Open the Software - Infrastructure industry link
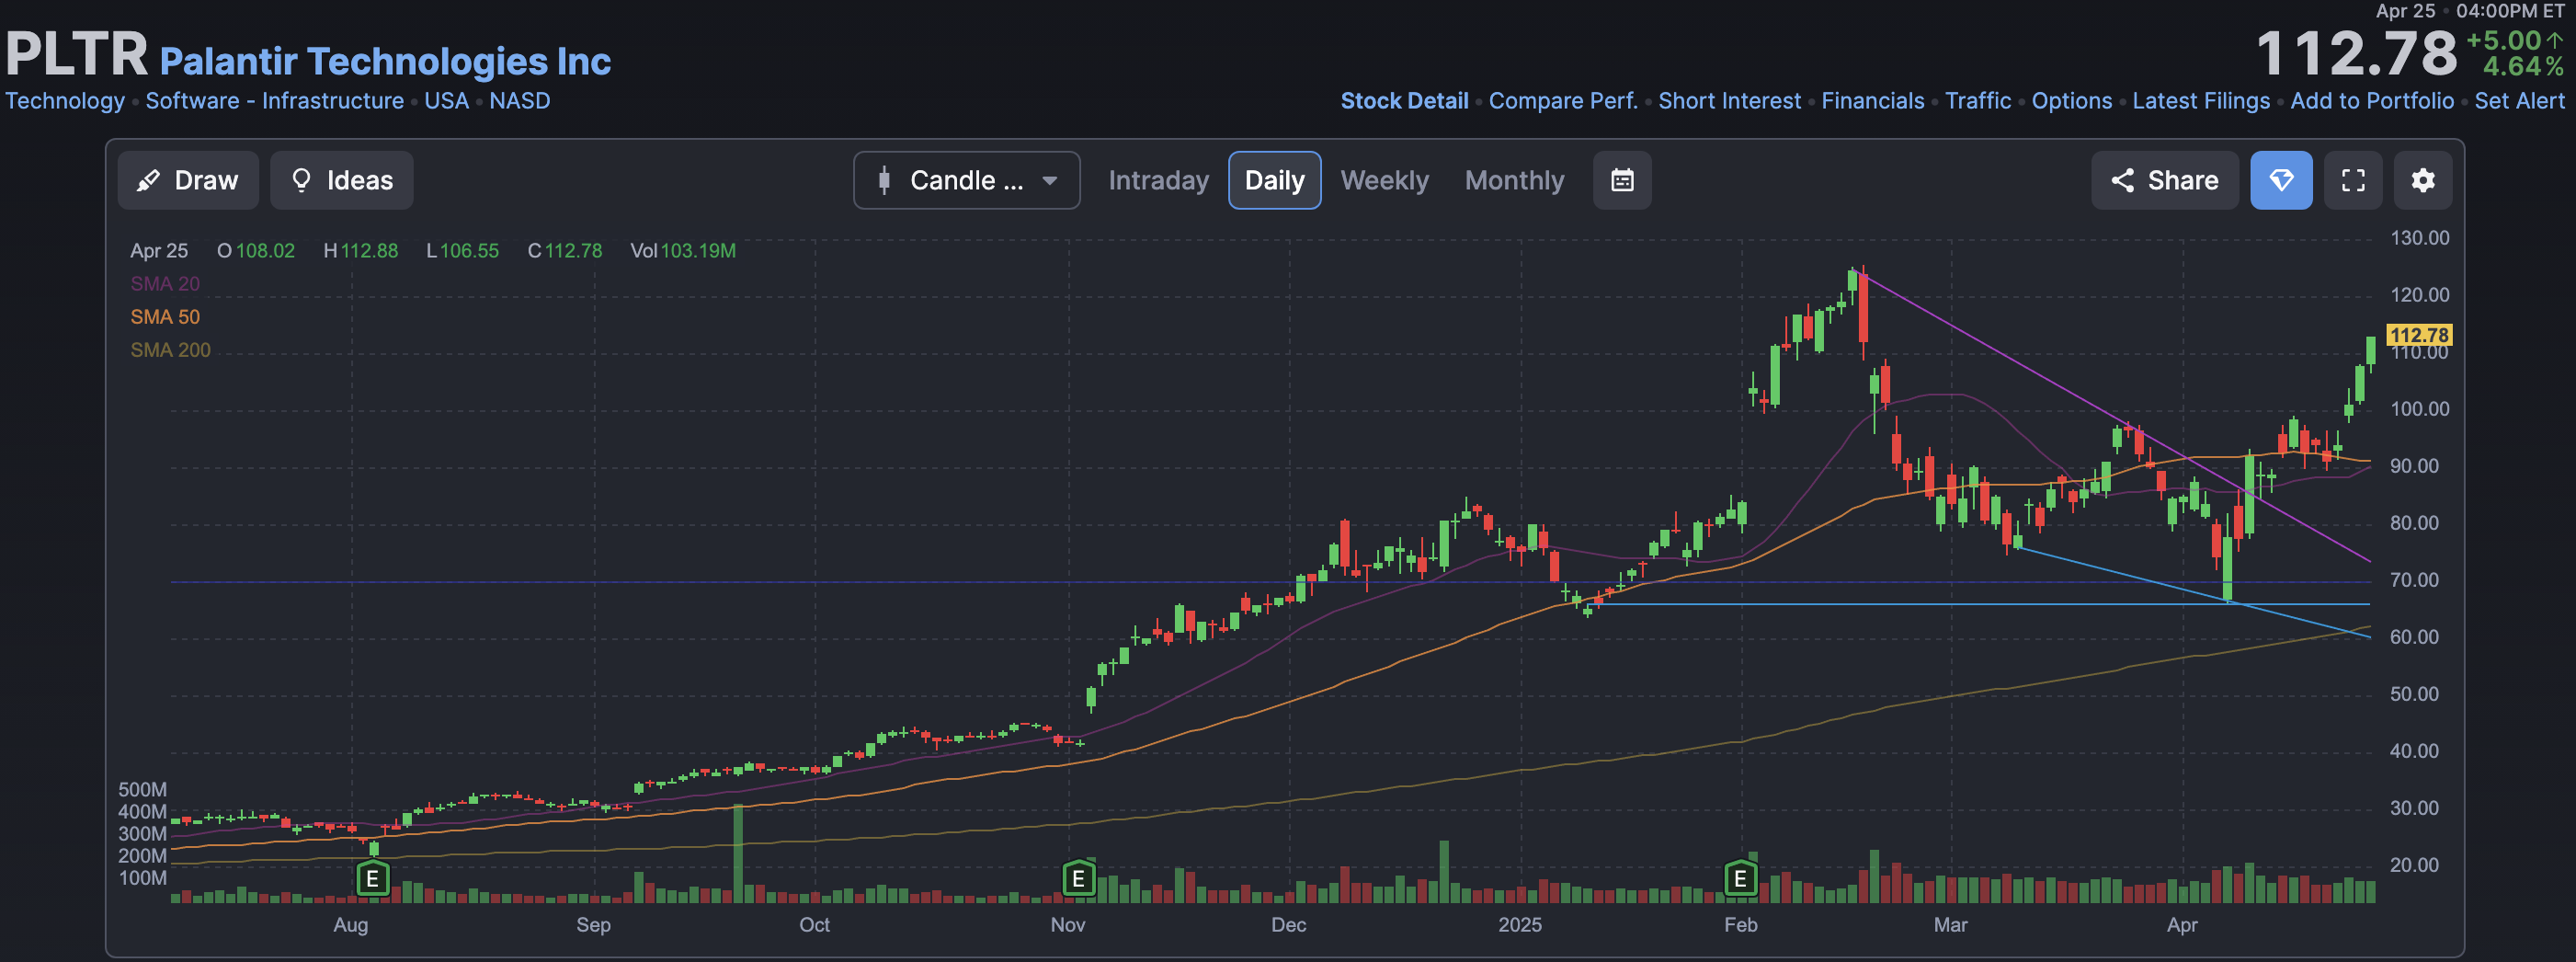The height and width of the screenshot is (962, 2576). tap(275, 101)
